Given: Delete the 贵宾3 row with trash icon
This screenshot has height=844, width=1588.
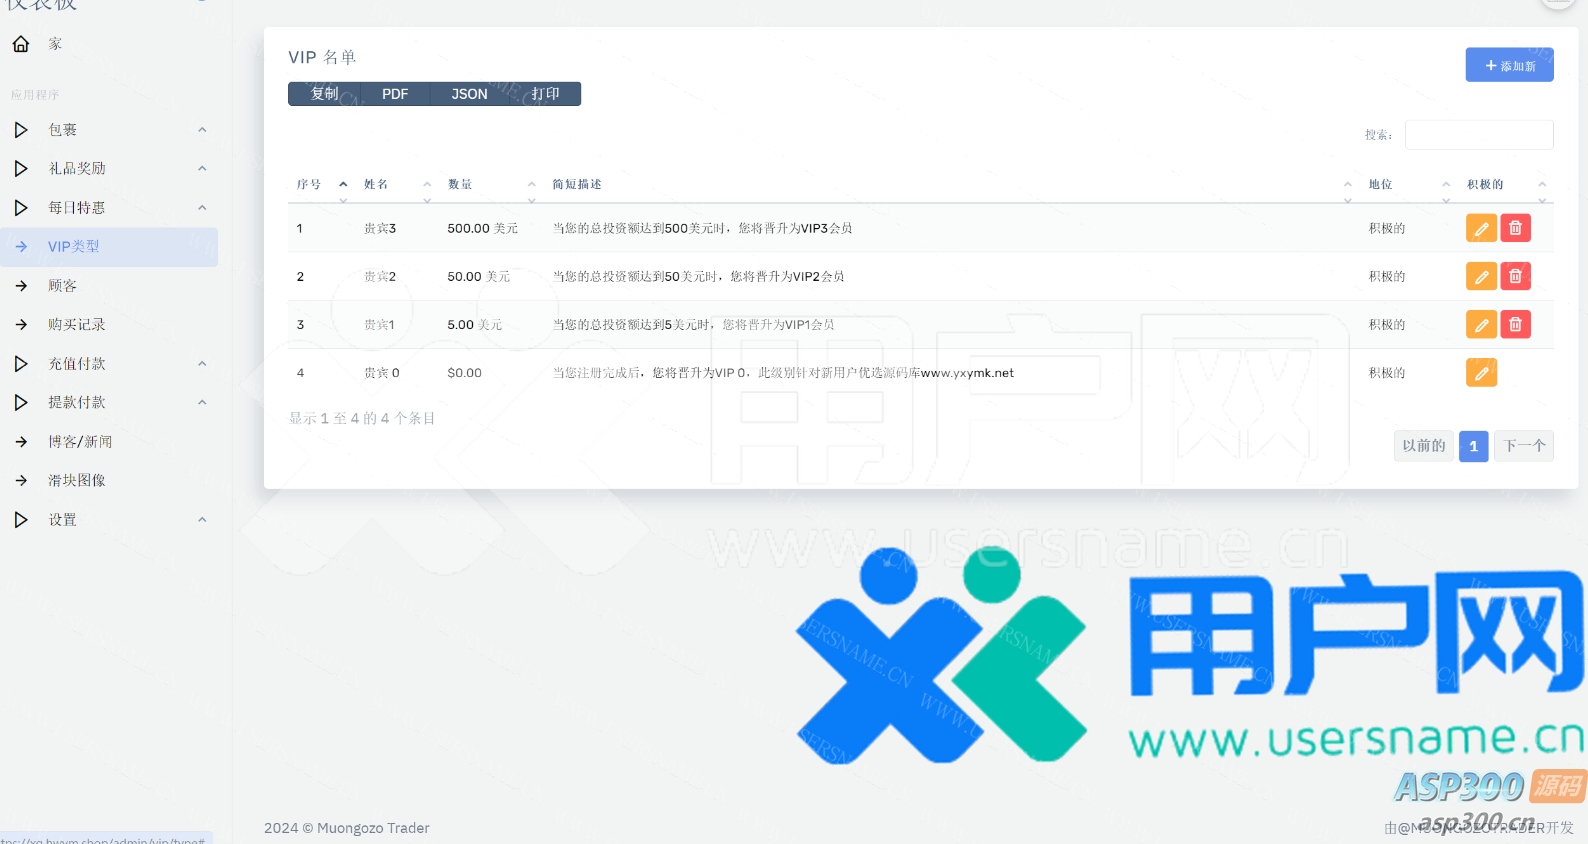Looking at the screenshot, I should coord(1515,228).
